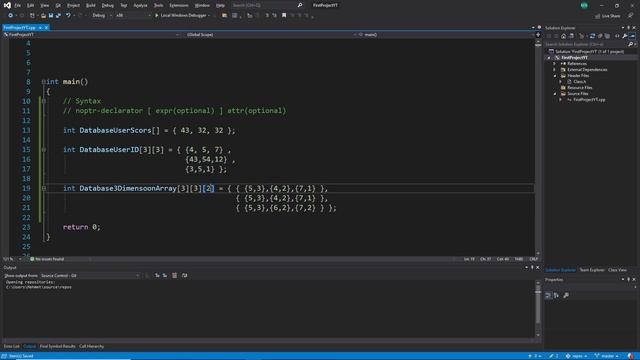This screenshot has height=360, width=640.
Task: Select the FirstProjectYT.cpp editor tab
Action: (20, 28)
